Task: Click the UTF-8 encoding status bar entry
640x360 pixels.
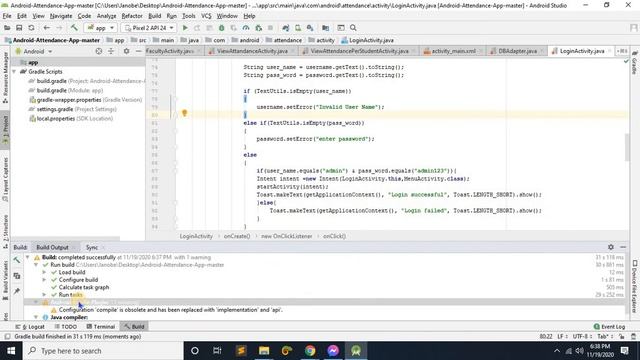Action: point(582,337)
